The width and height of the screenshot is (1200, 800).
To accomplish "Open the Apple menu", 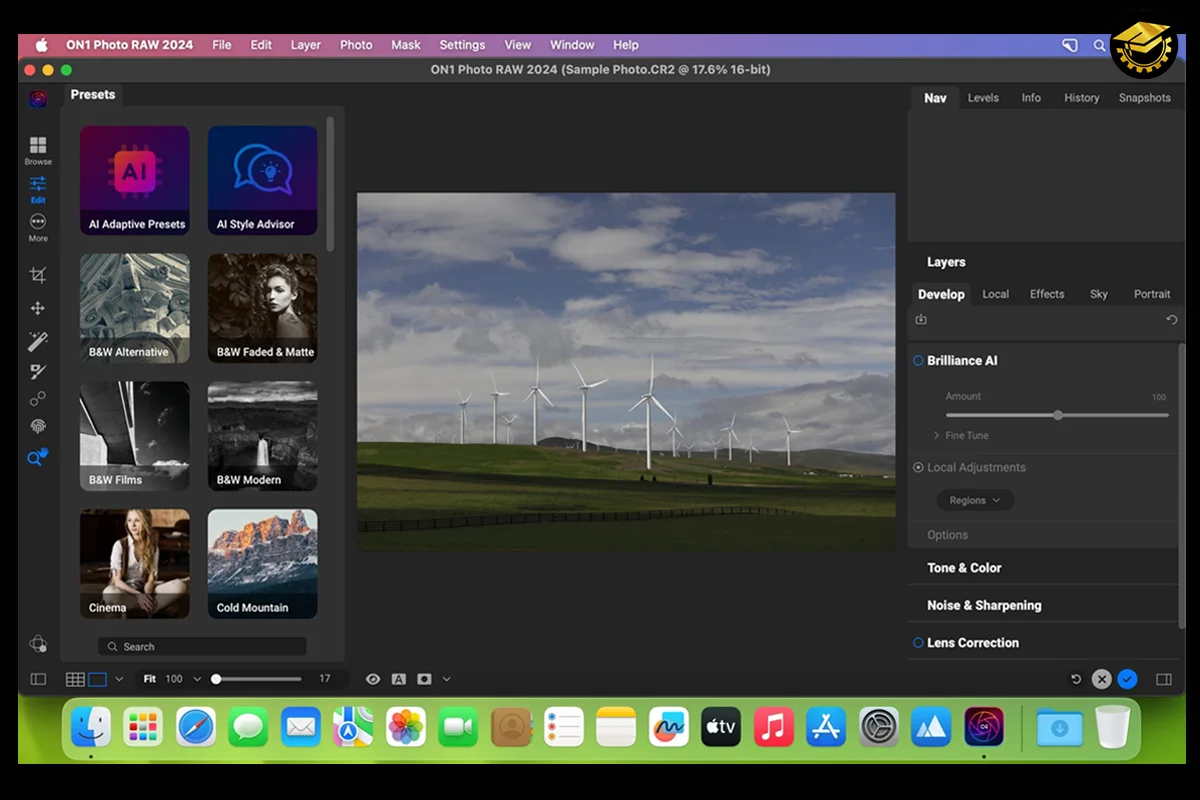I will pyautogui.click(x=42, y=45).
